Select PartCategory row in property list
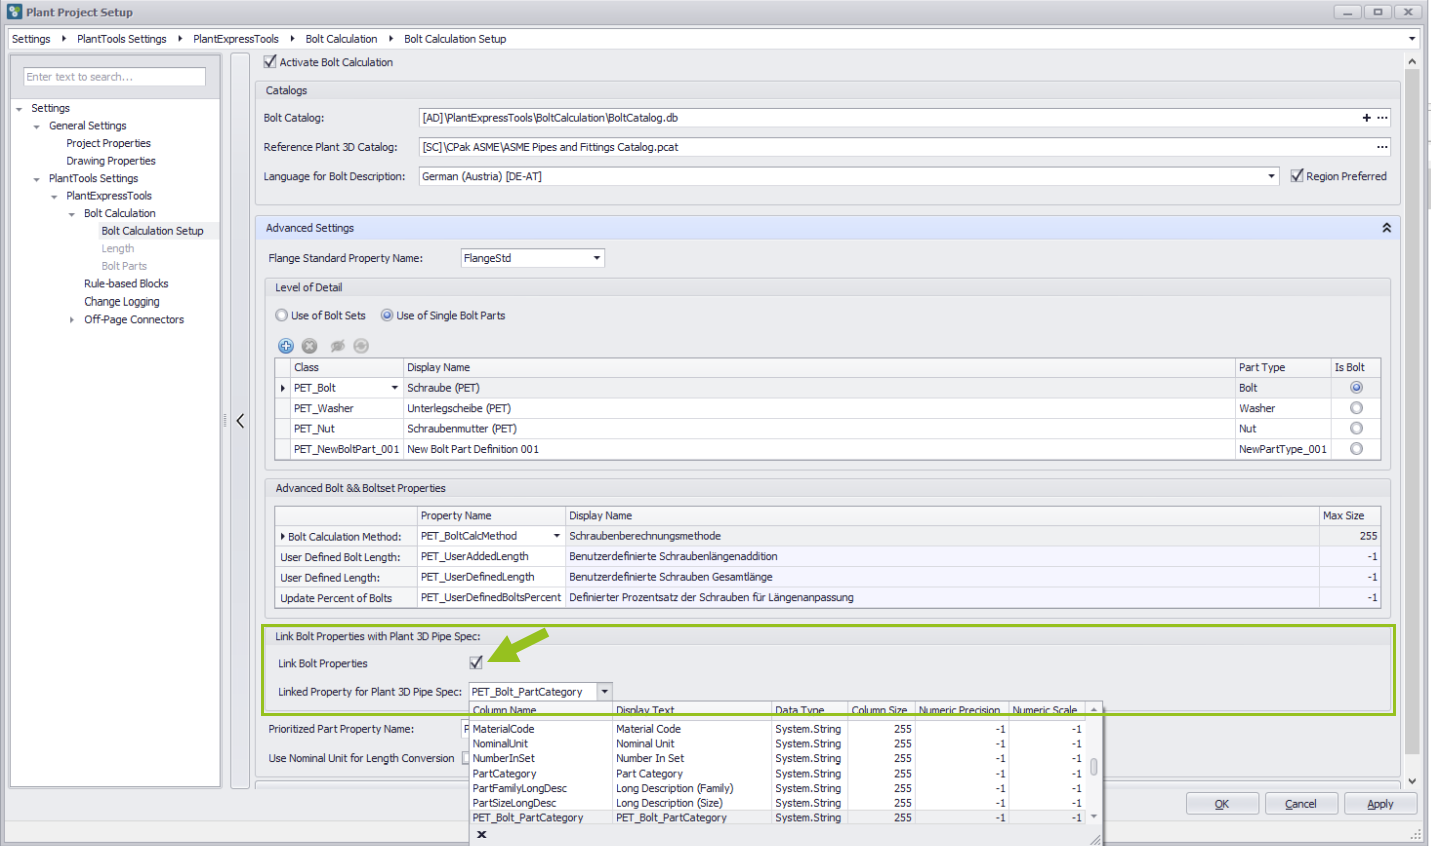This screenshot has height=846, width=1431. click(778, 774)
